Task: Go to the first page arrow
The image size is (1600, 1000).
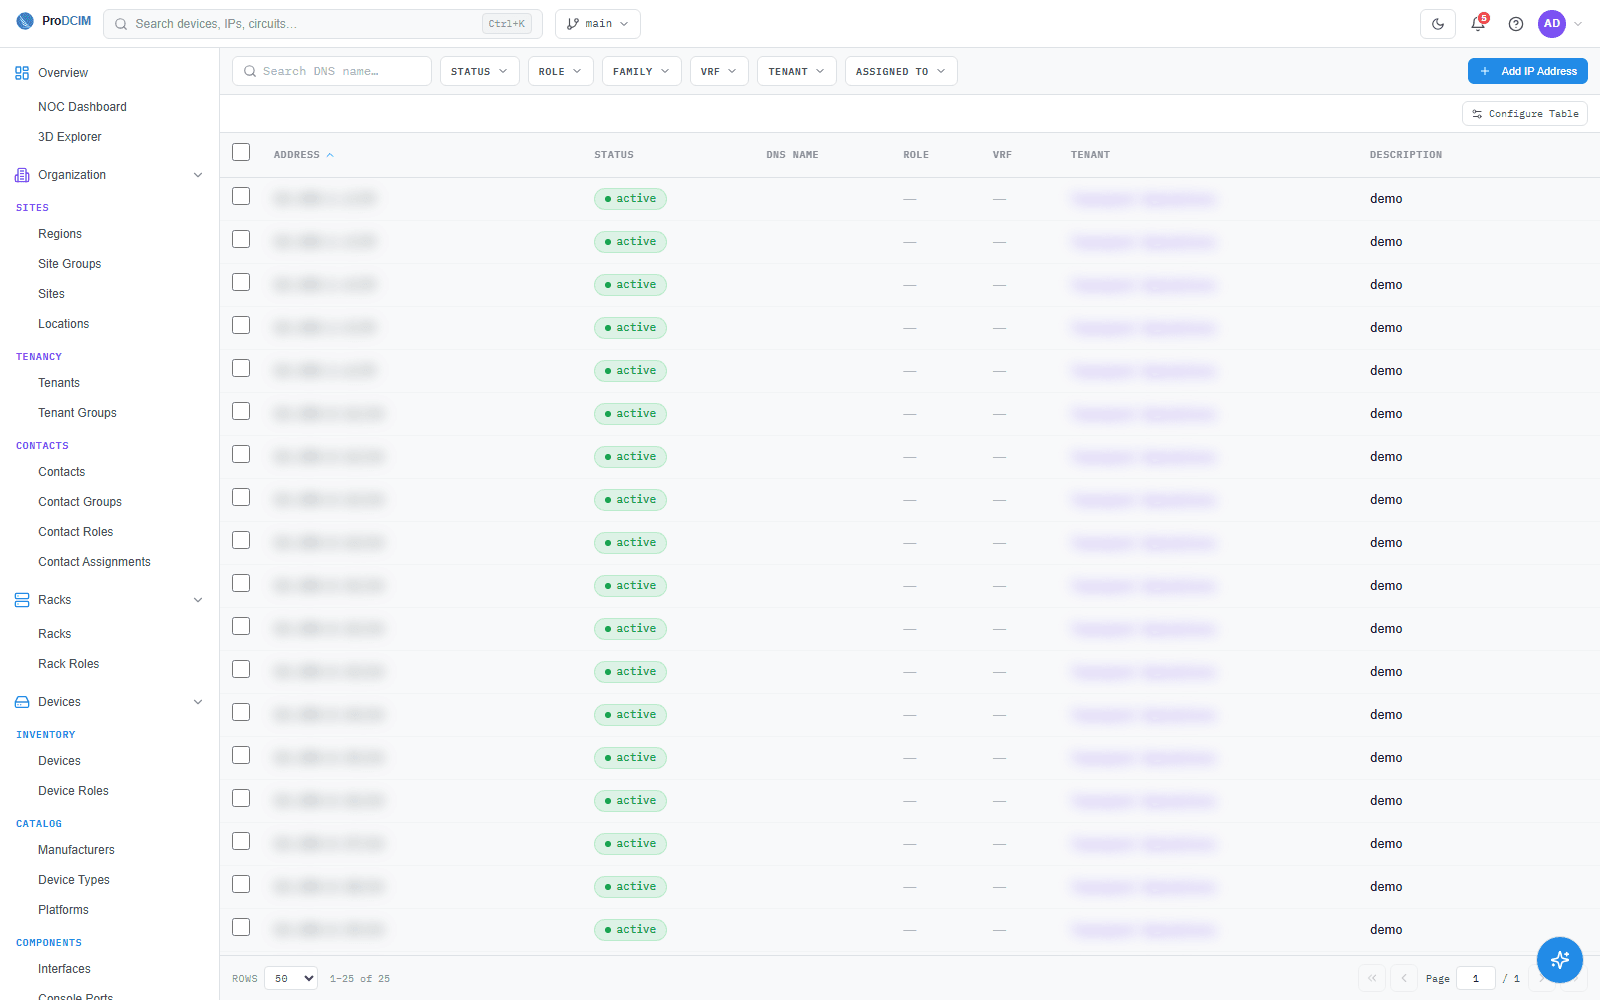Action: (x=1372, y=978)
